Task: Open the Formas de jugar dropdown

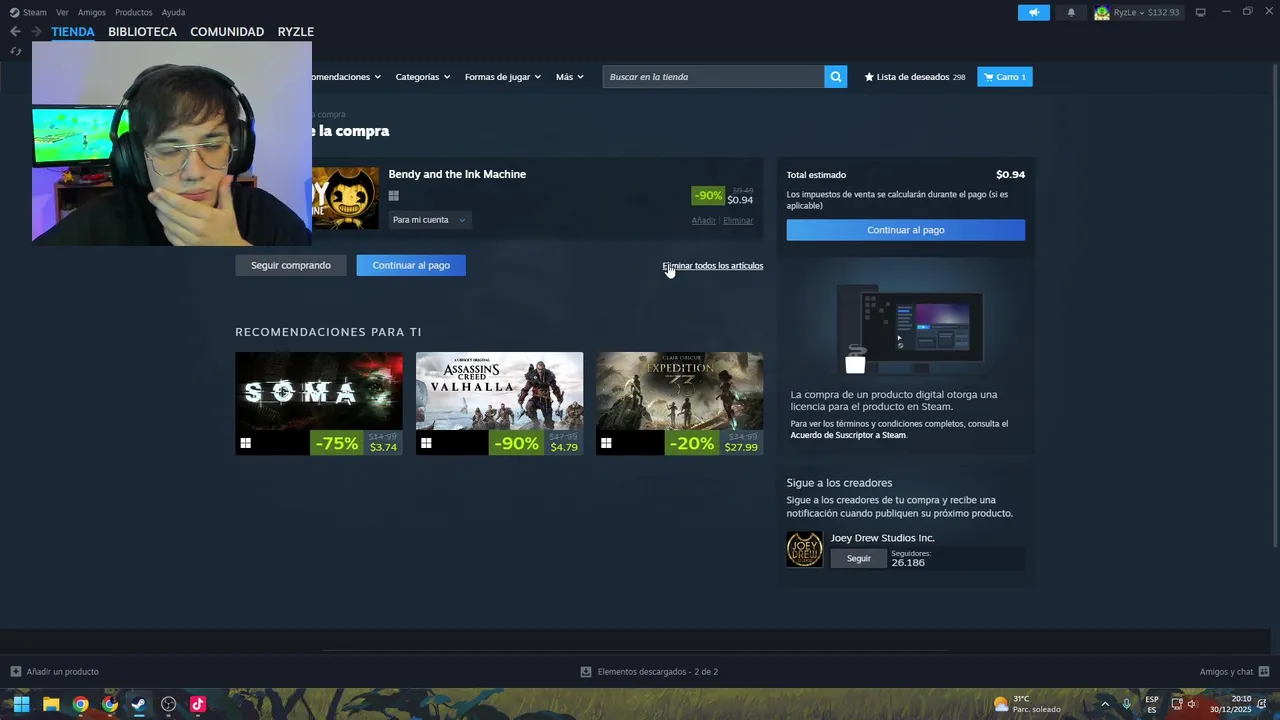Action: tap(502, 77)
